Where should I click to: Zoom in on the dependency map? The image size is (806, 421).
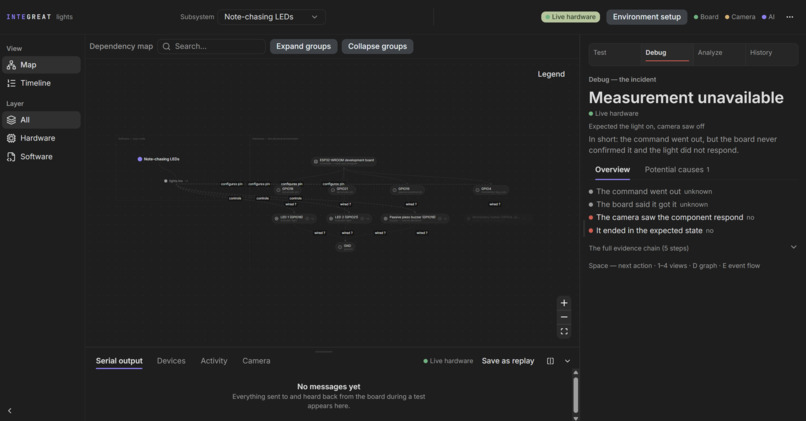click(x=564, y=303)
